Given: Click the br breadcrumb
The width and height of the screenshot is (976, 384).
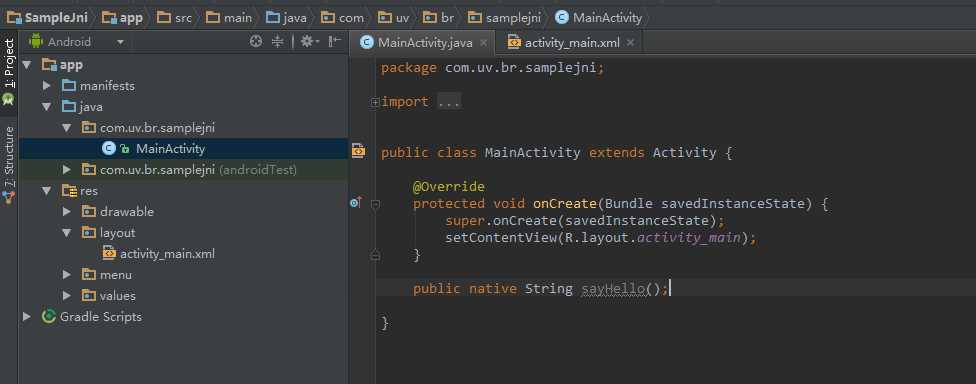Looking at the screenshot, I should (438, 17).
